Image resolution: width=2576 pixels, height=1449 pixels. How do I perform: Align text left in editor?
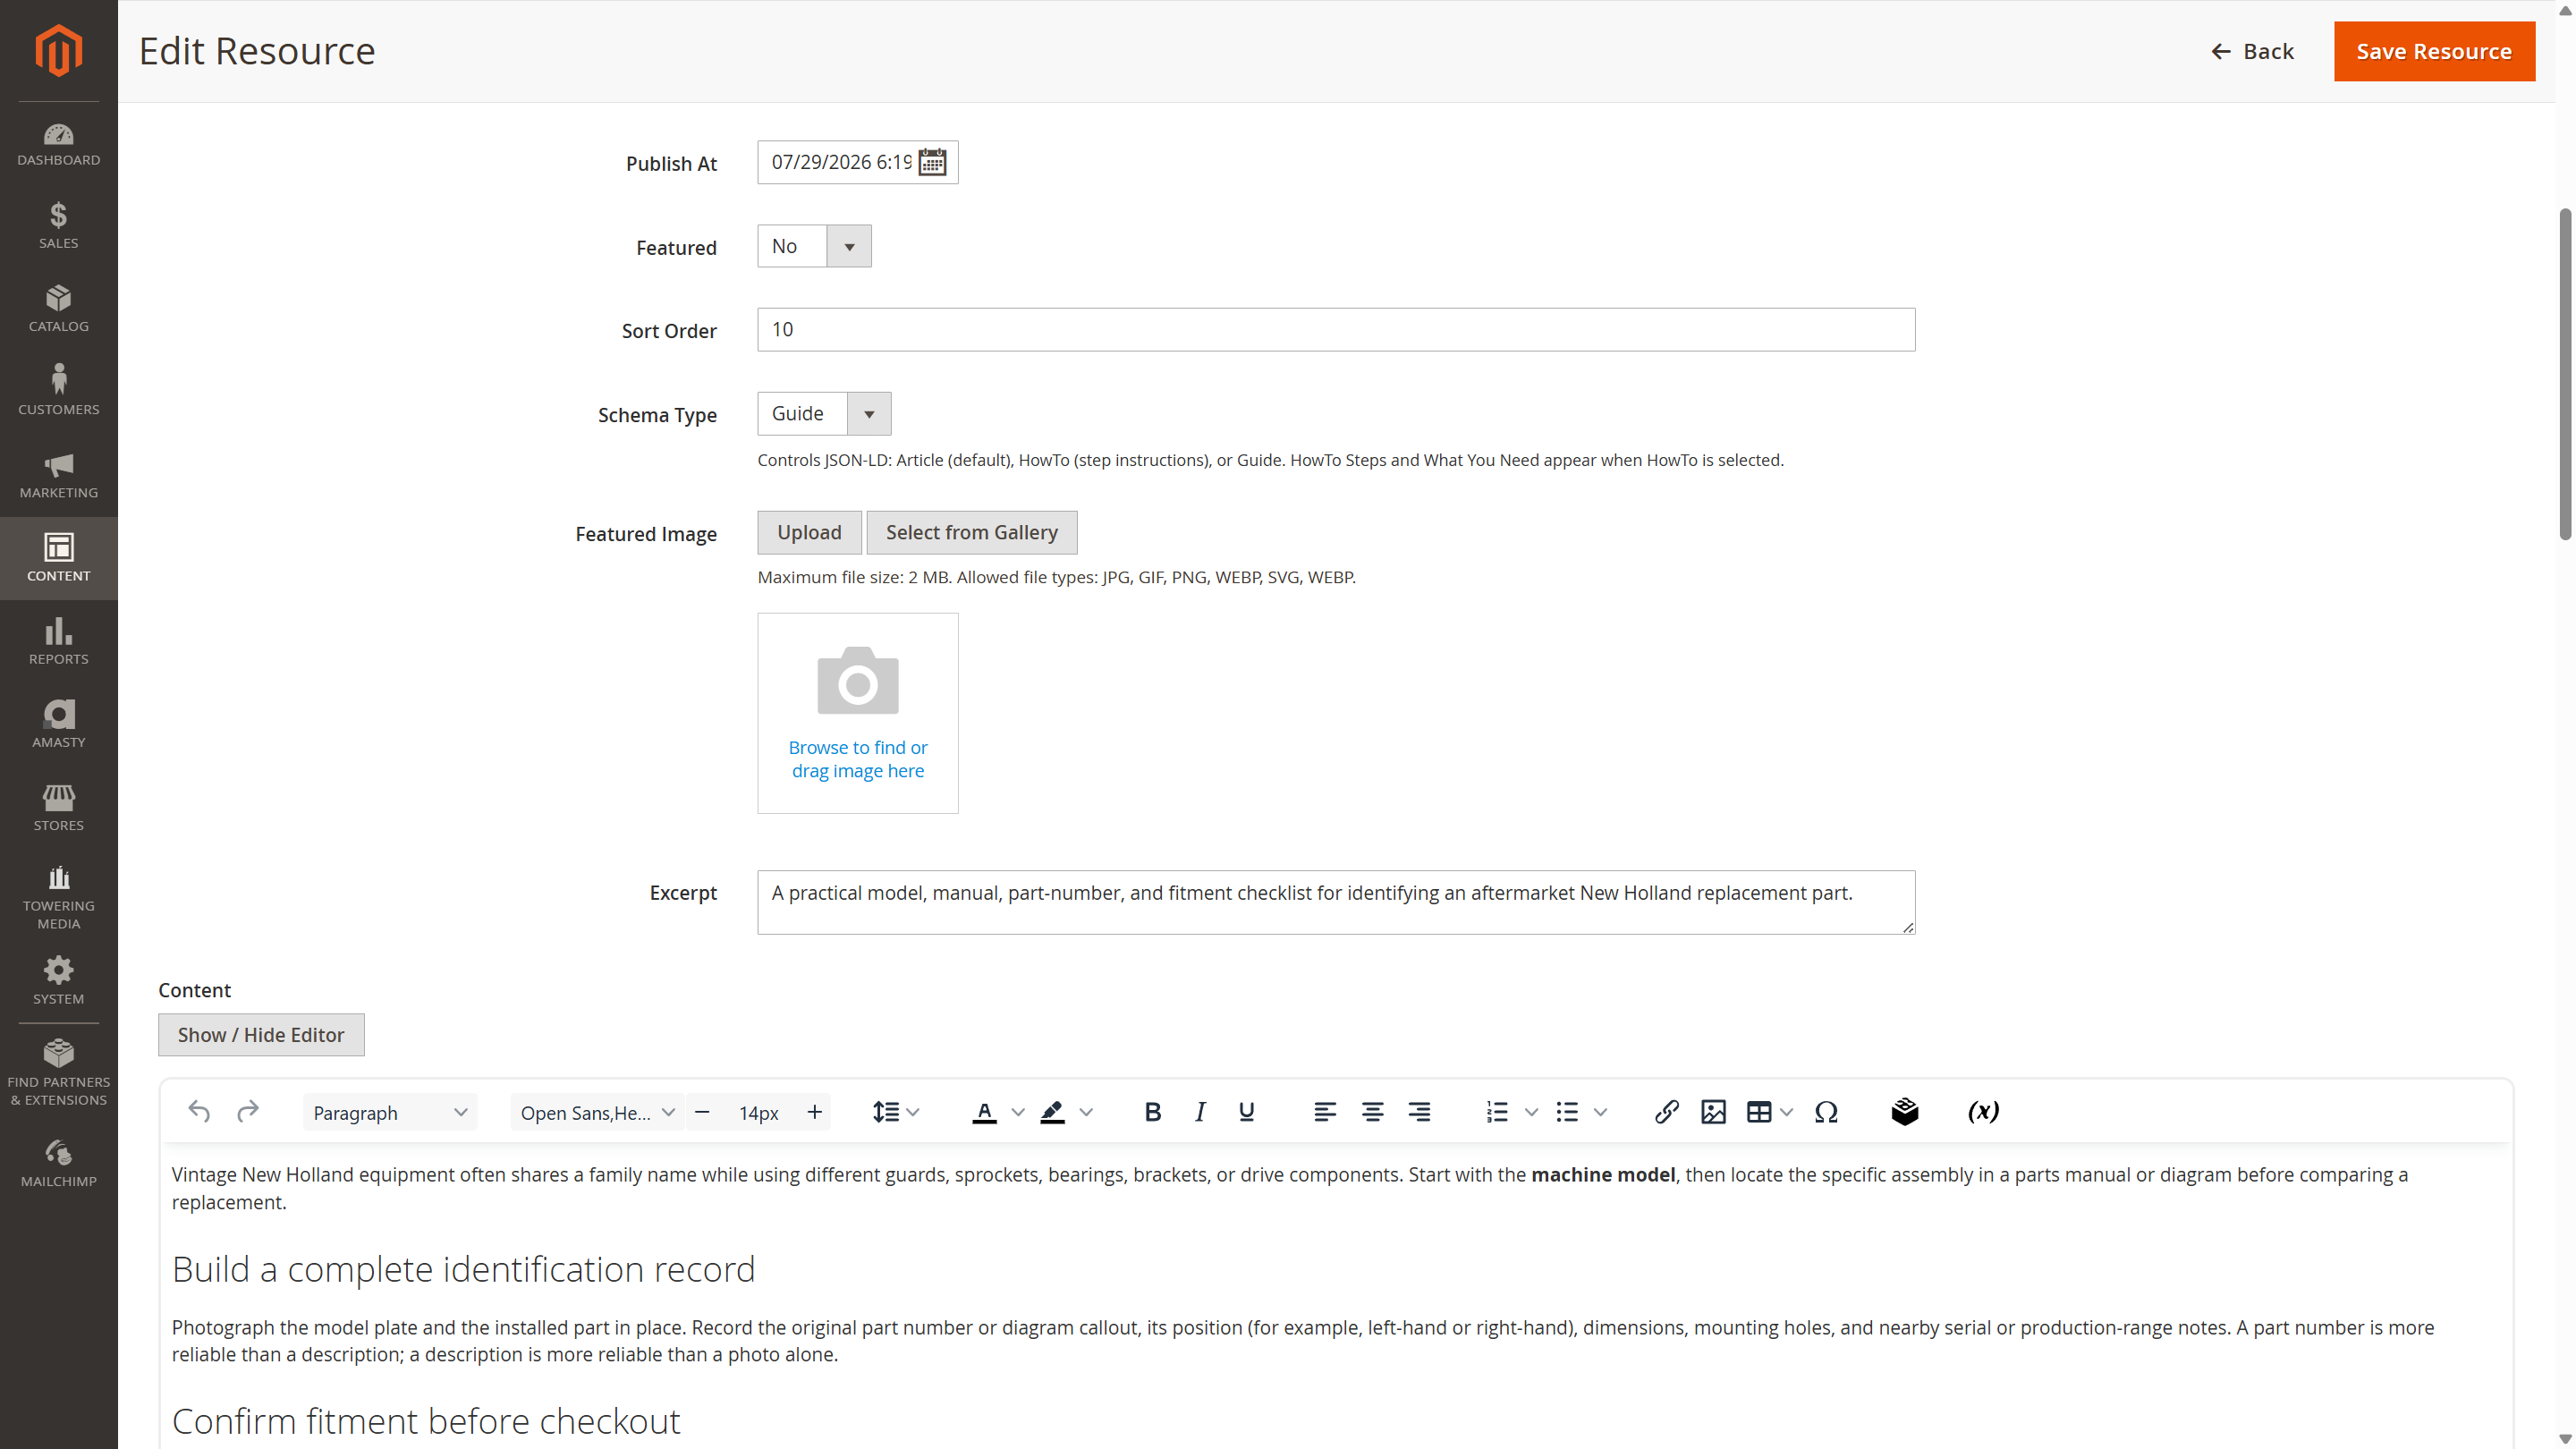click(x=1325, y=1112)
